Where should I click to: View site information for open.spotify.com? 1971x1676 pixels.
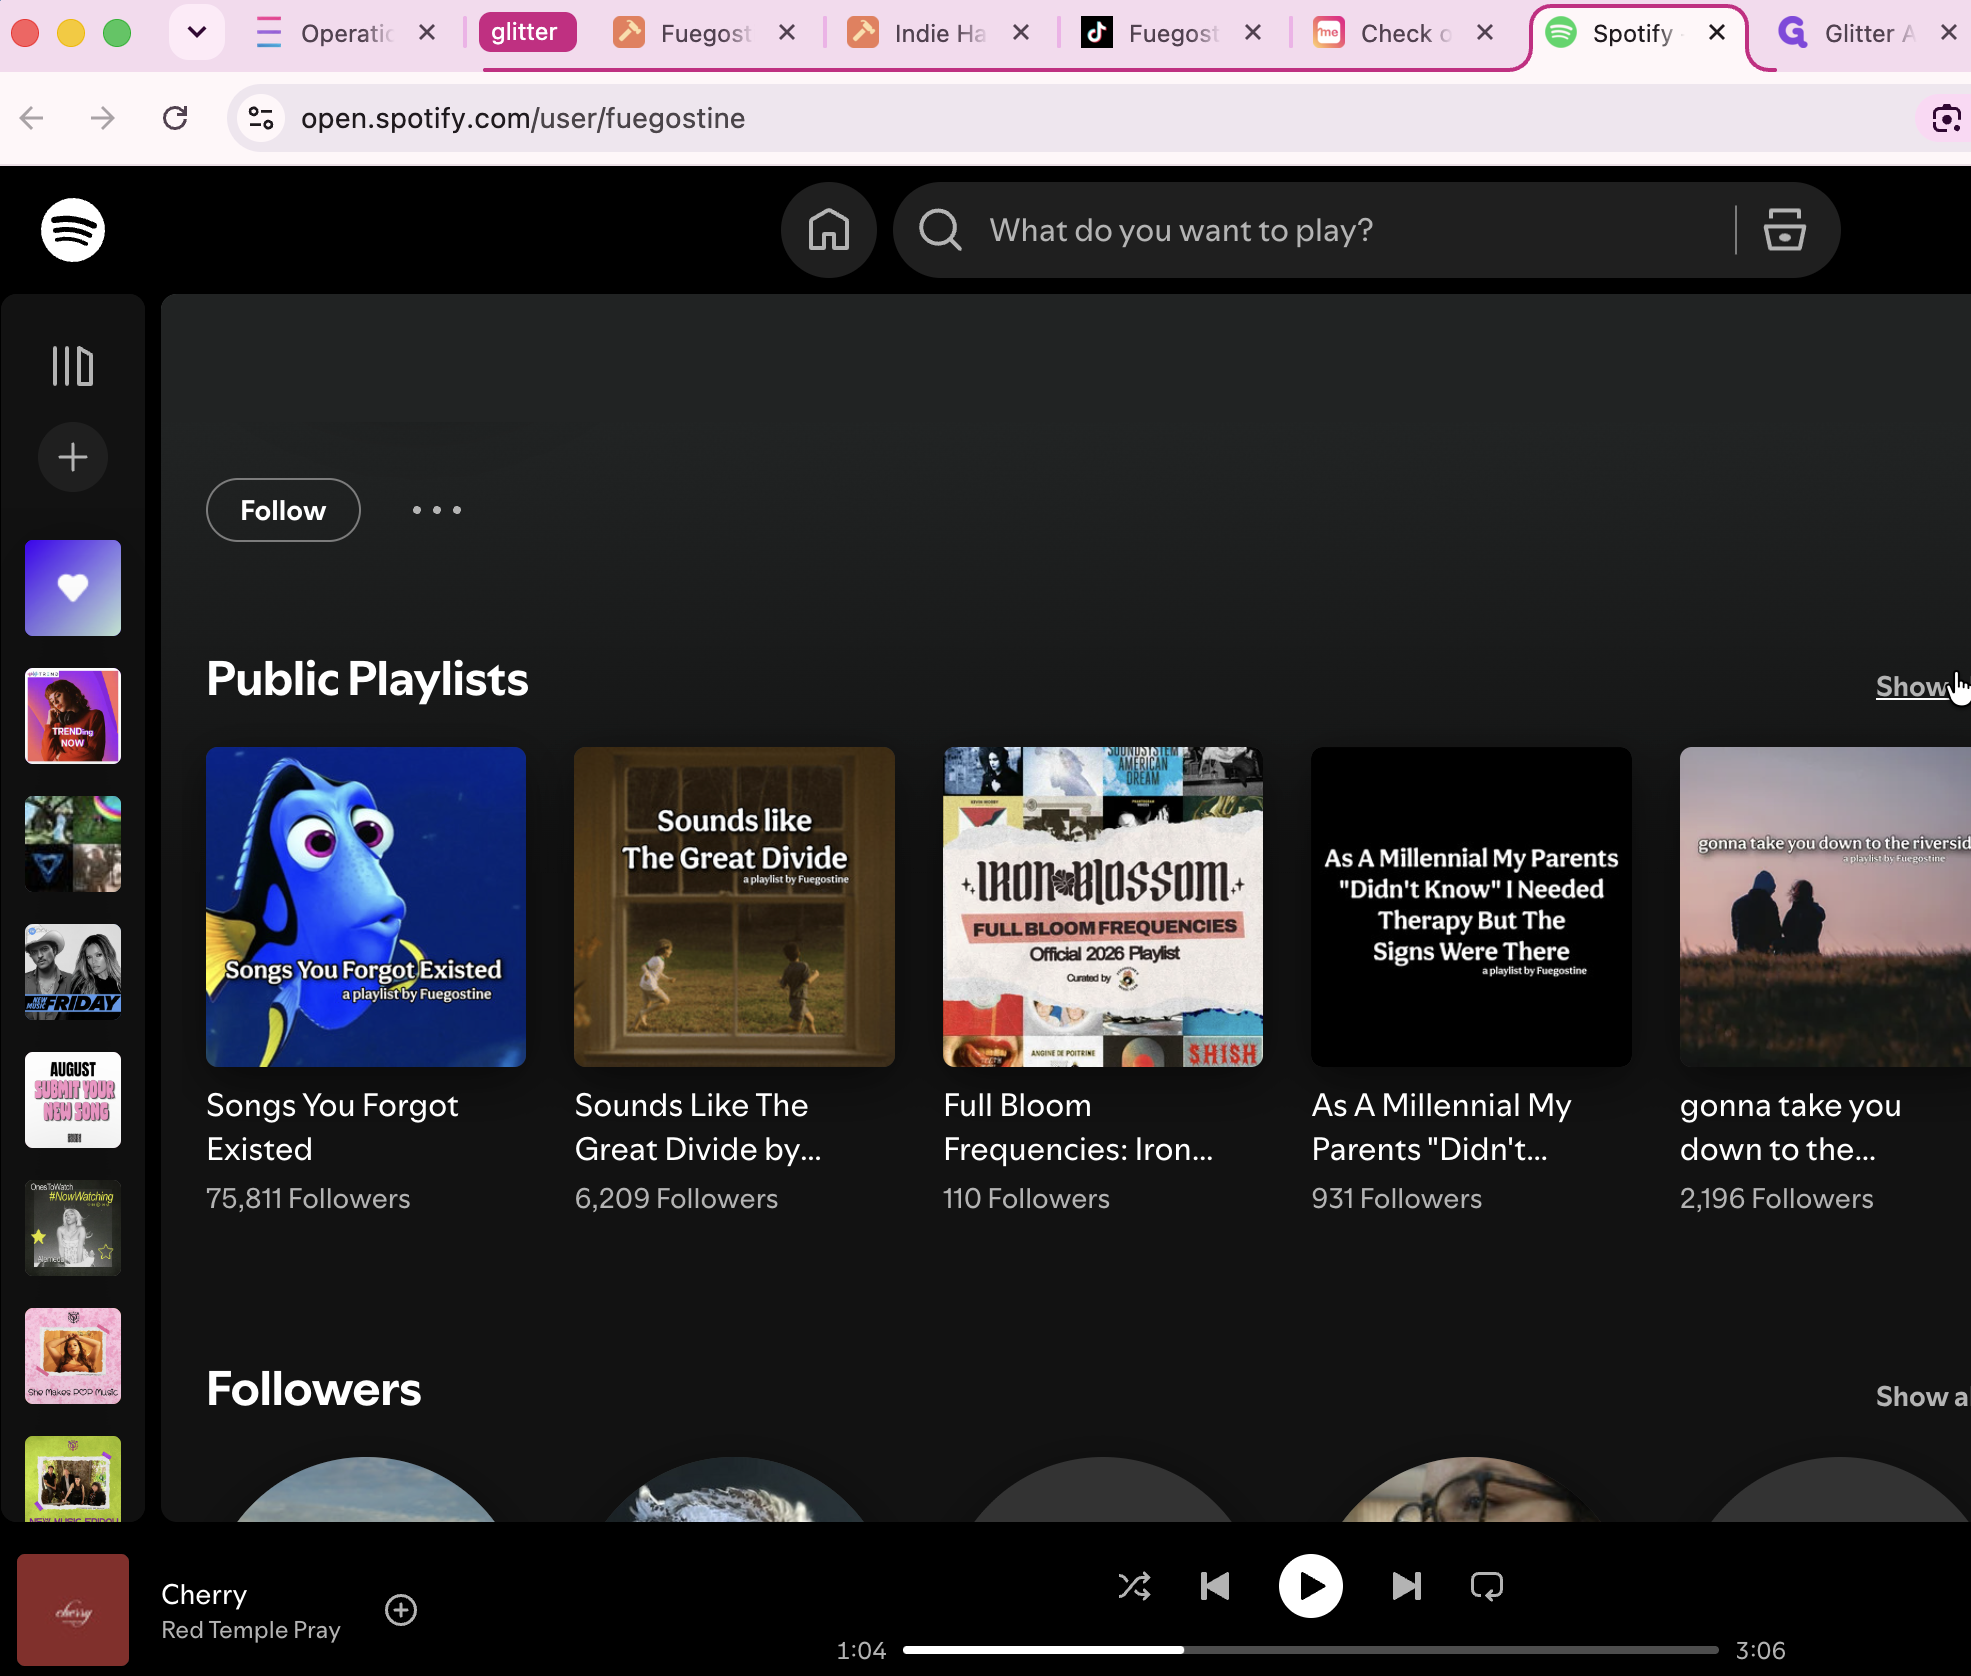pos(261,118)
